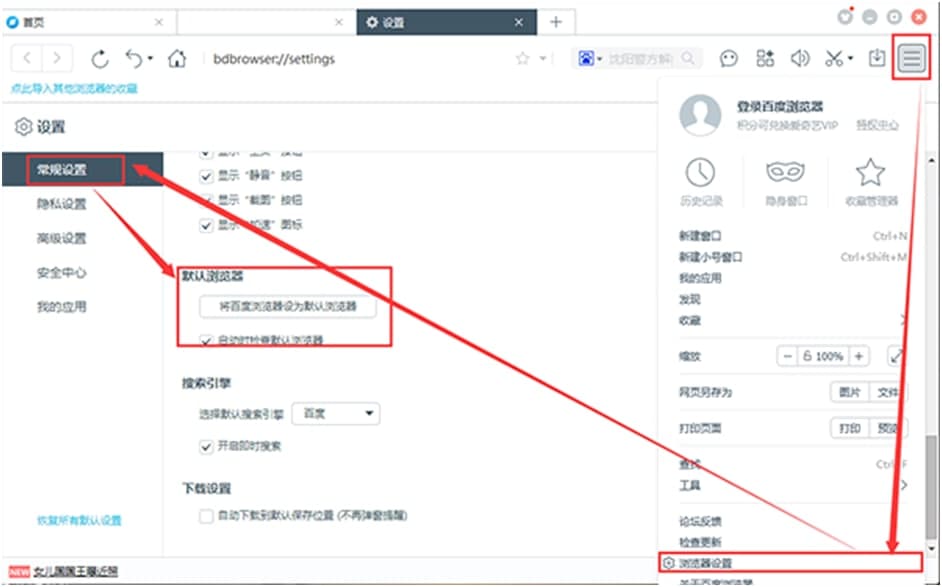Toggle the 显示"静音"按钮 checkbox

pos(206,176)
